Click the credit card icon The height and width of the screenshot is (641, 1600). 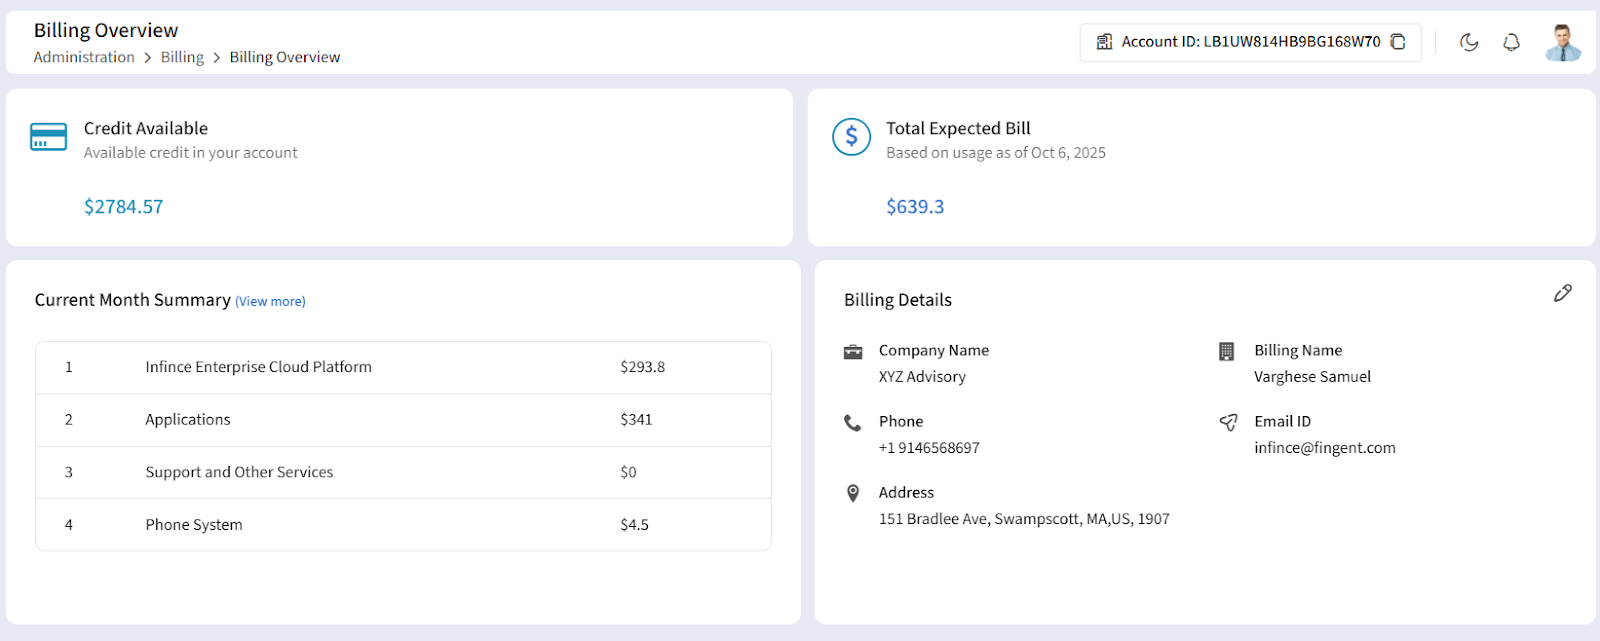click(x=48, y=137)
